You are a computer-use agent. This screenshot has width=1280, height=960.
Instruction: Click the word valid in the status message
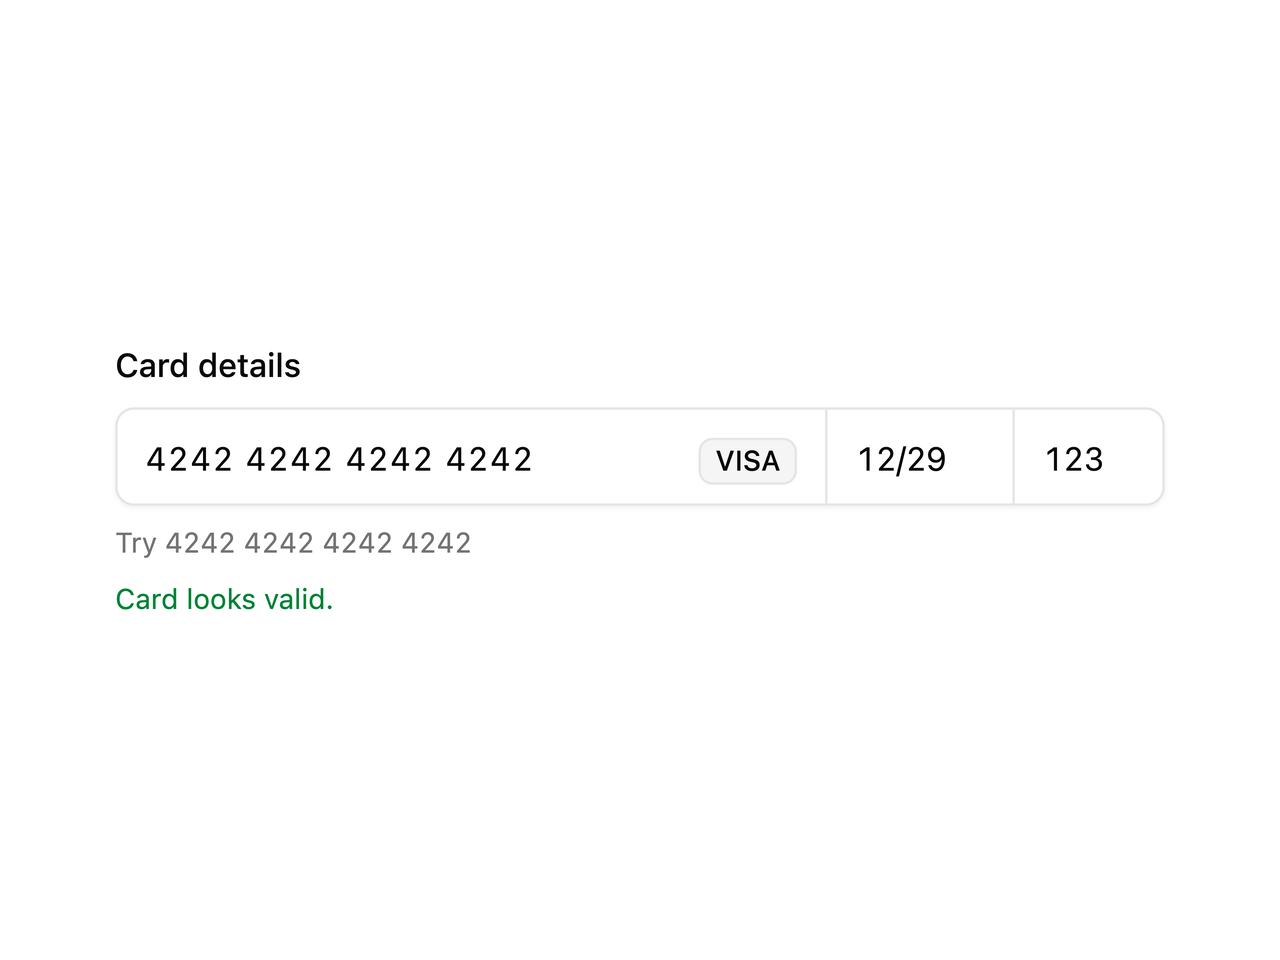pyautogui.click(x=298, y=599)
